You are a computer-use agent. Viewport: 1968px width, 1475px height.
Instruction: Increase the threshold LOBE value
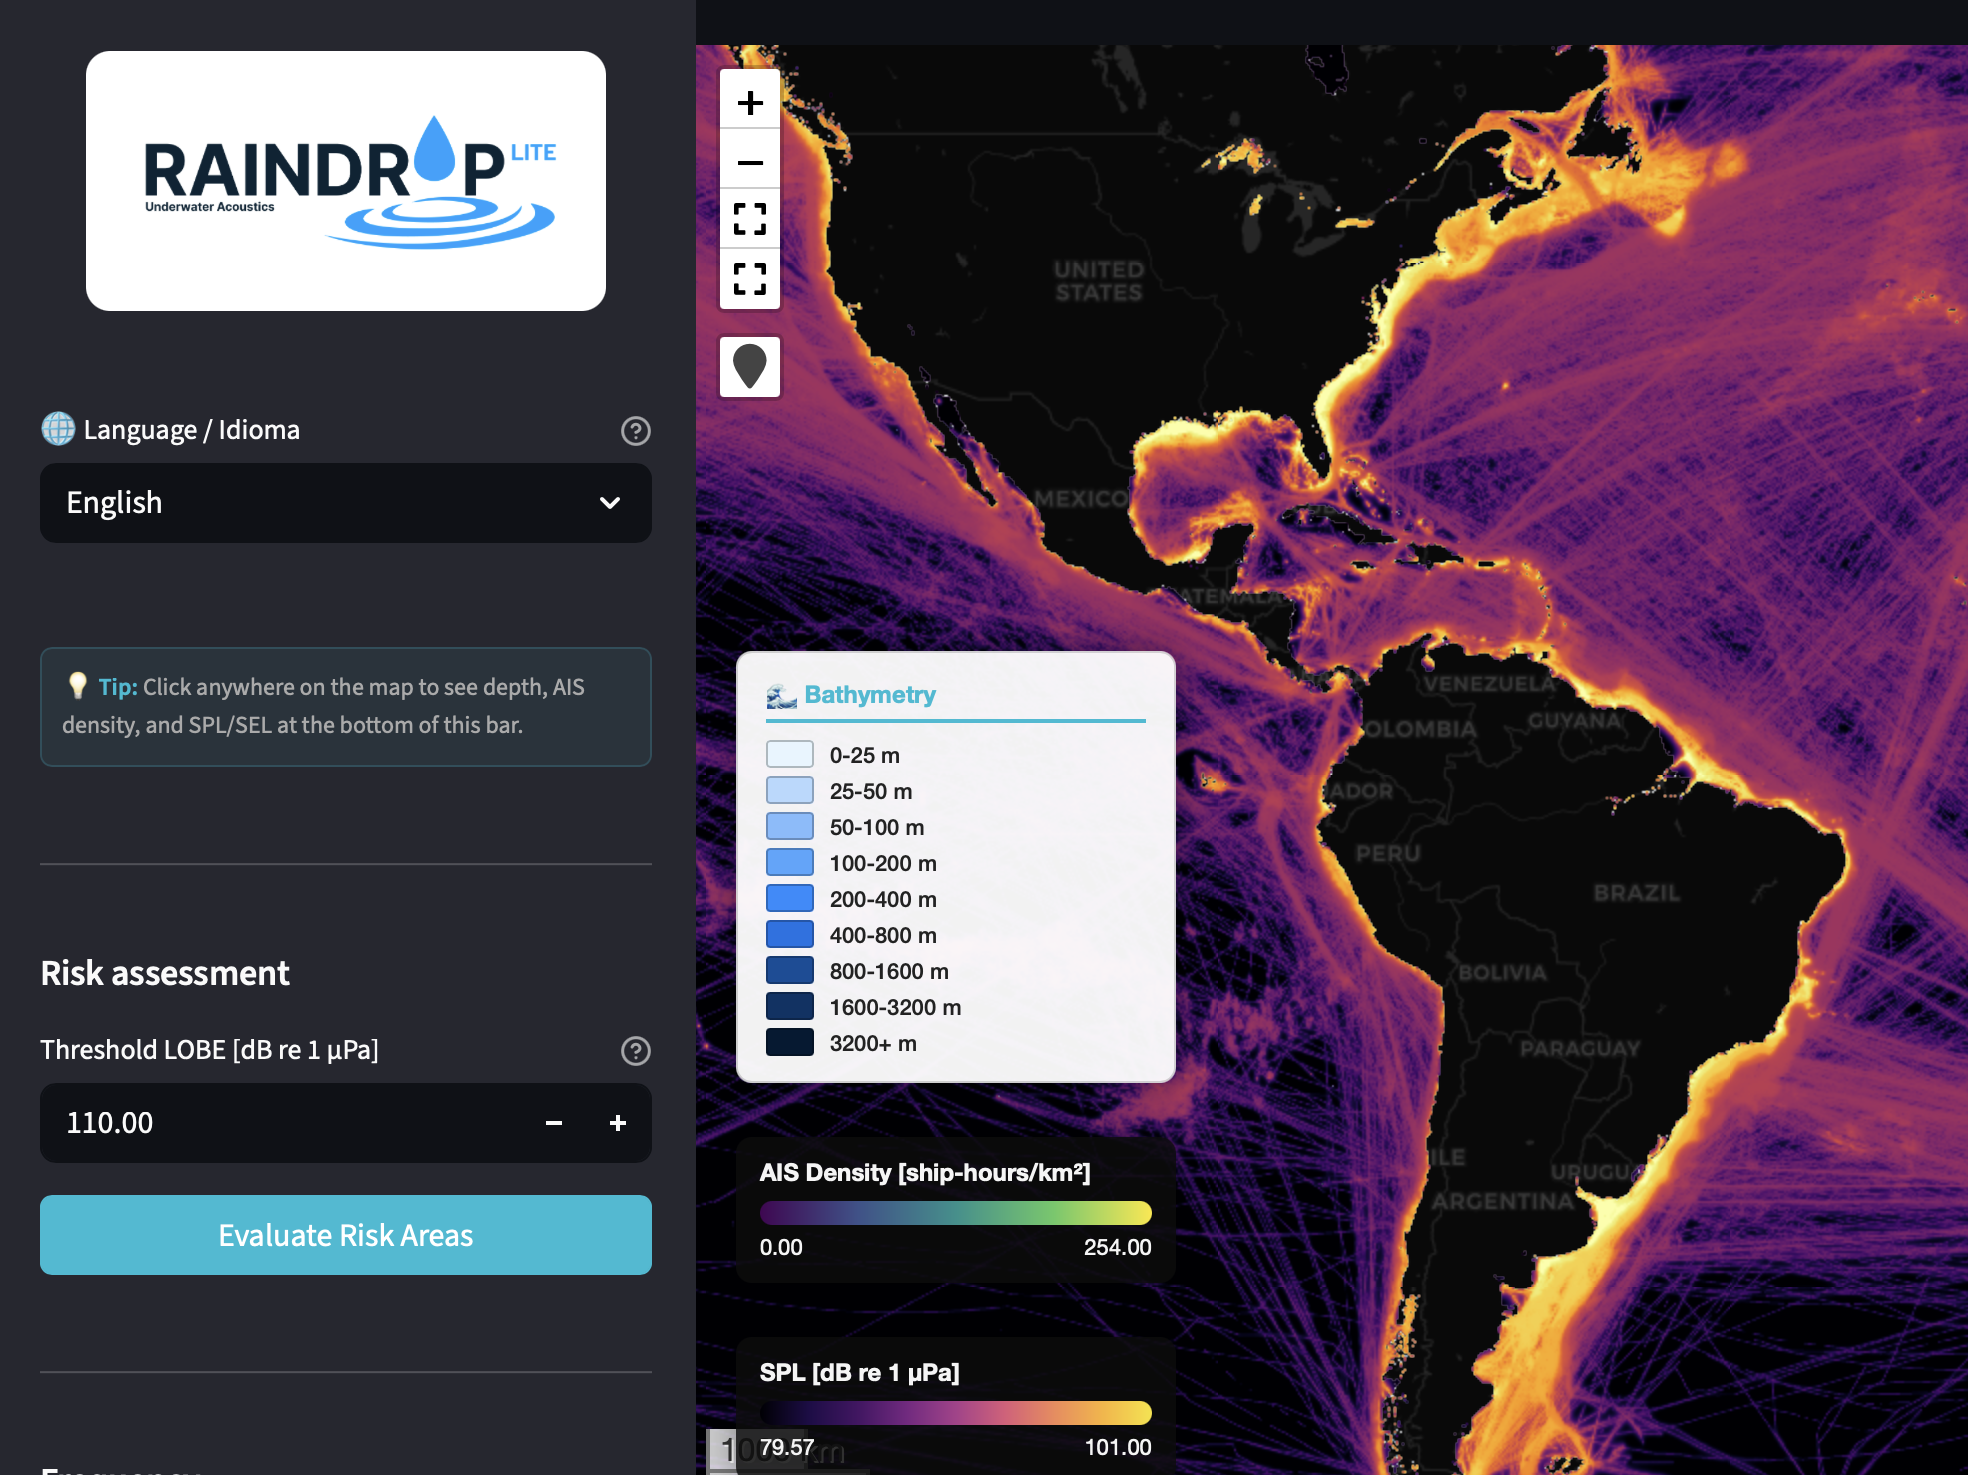(x=618, y=1123)
